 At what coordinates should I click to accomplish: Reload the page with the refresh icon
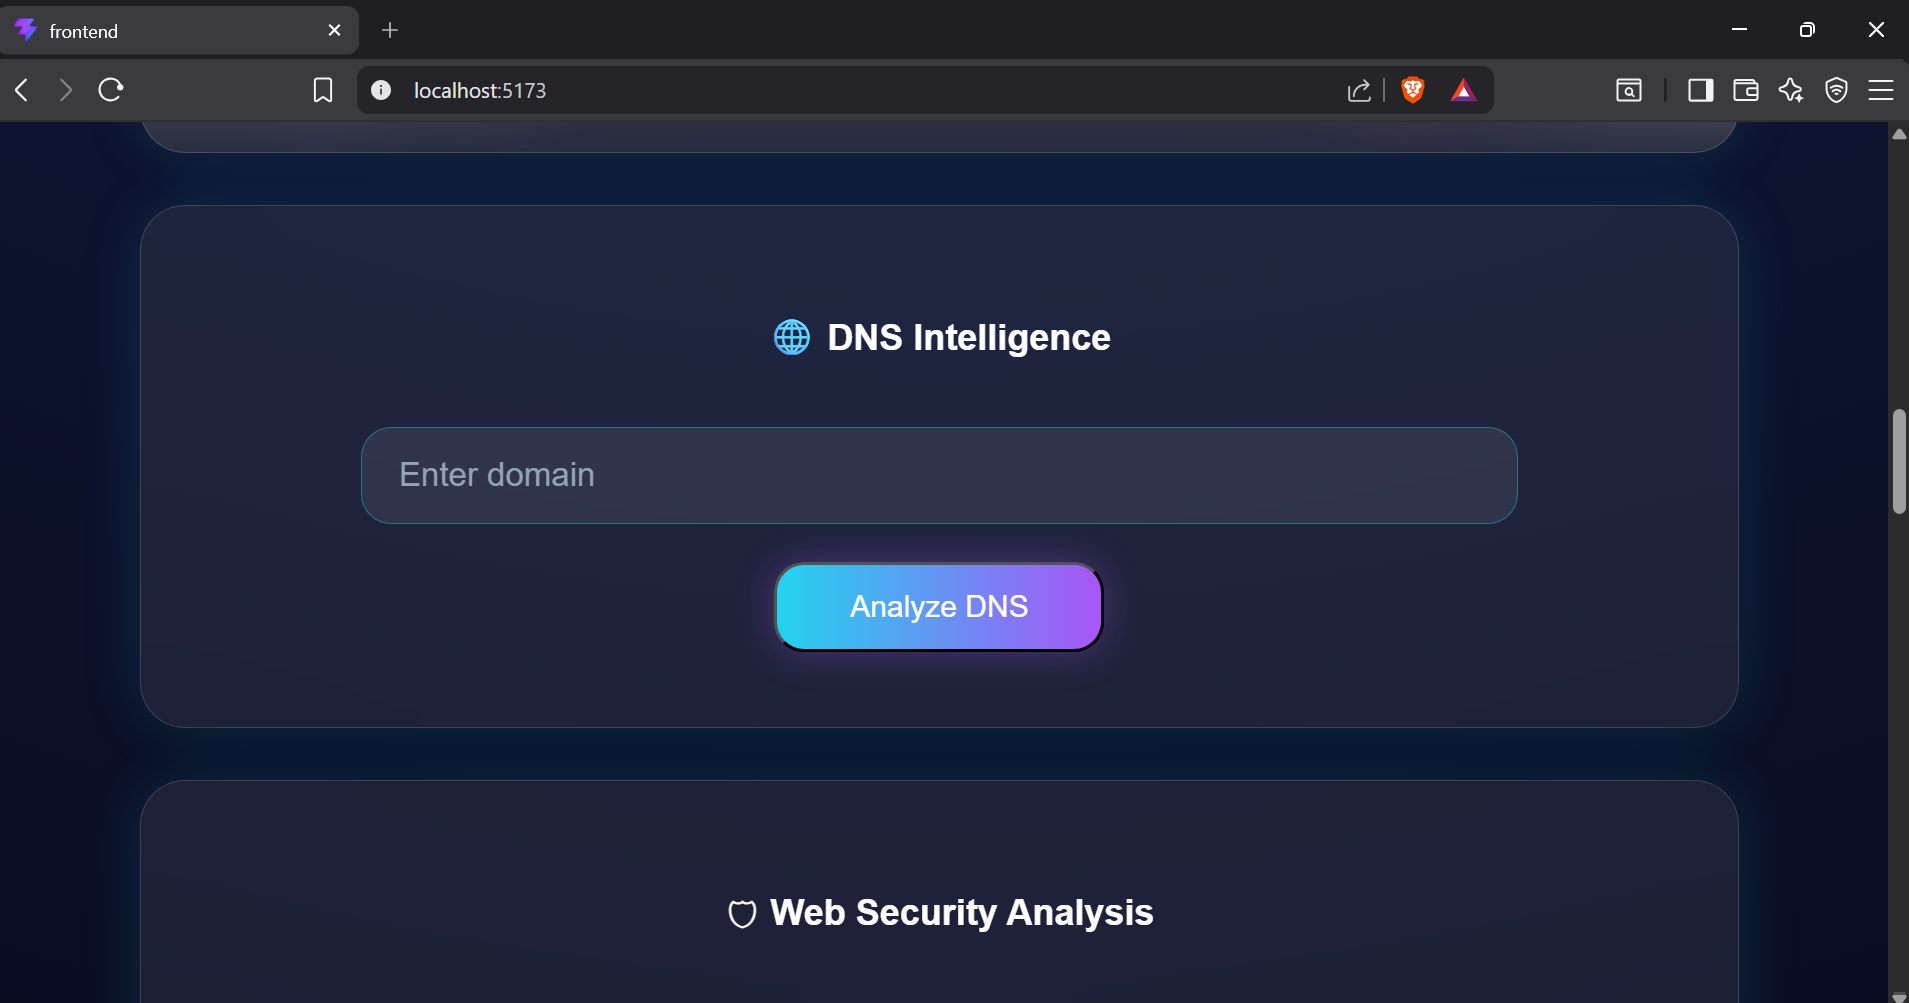click(x=111, y=90)
